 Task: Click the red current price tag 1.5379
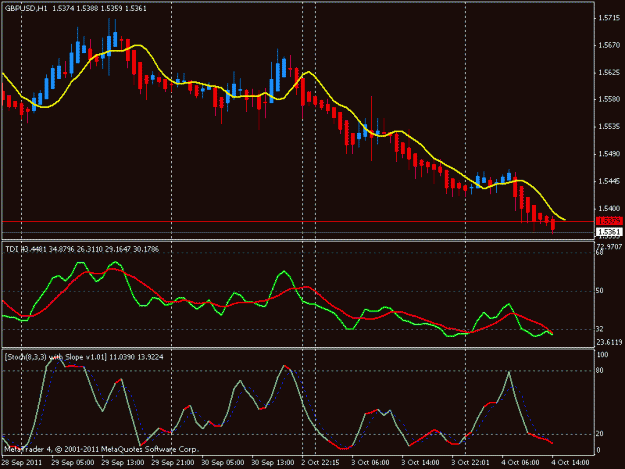(609, 220)
